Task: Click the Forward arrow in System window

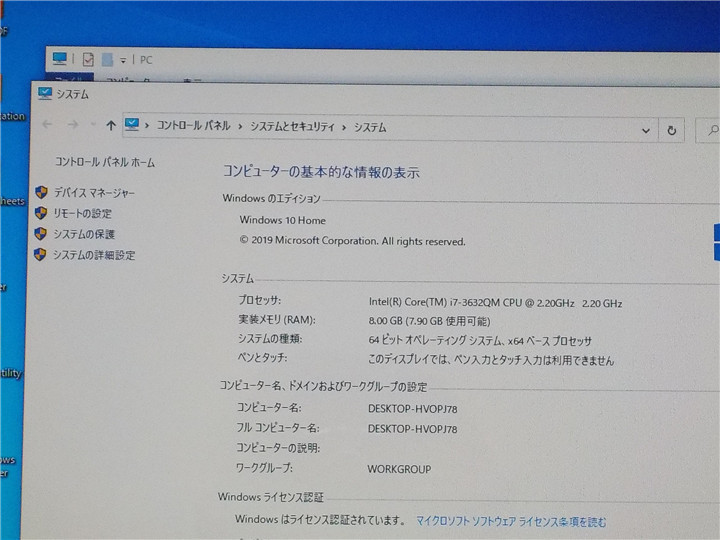Action: (x=73, y=124)
